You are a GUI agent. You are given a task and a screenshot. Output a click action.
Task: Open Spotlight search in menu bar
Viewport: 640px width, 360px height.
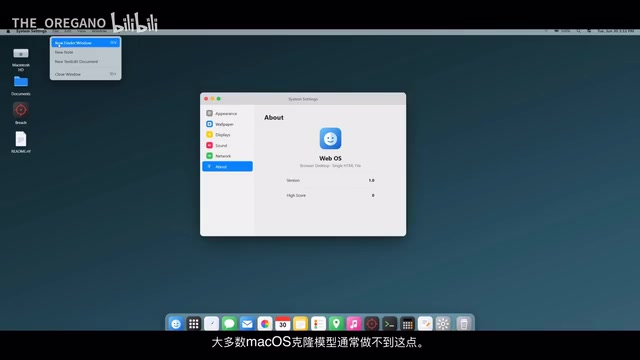coord(578,31)
